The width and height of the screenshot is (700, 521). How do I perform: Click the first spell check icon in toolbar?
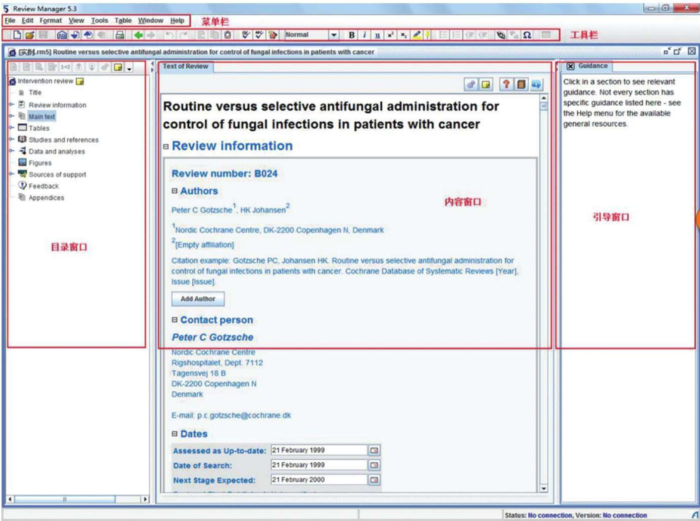click(246, 35)
